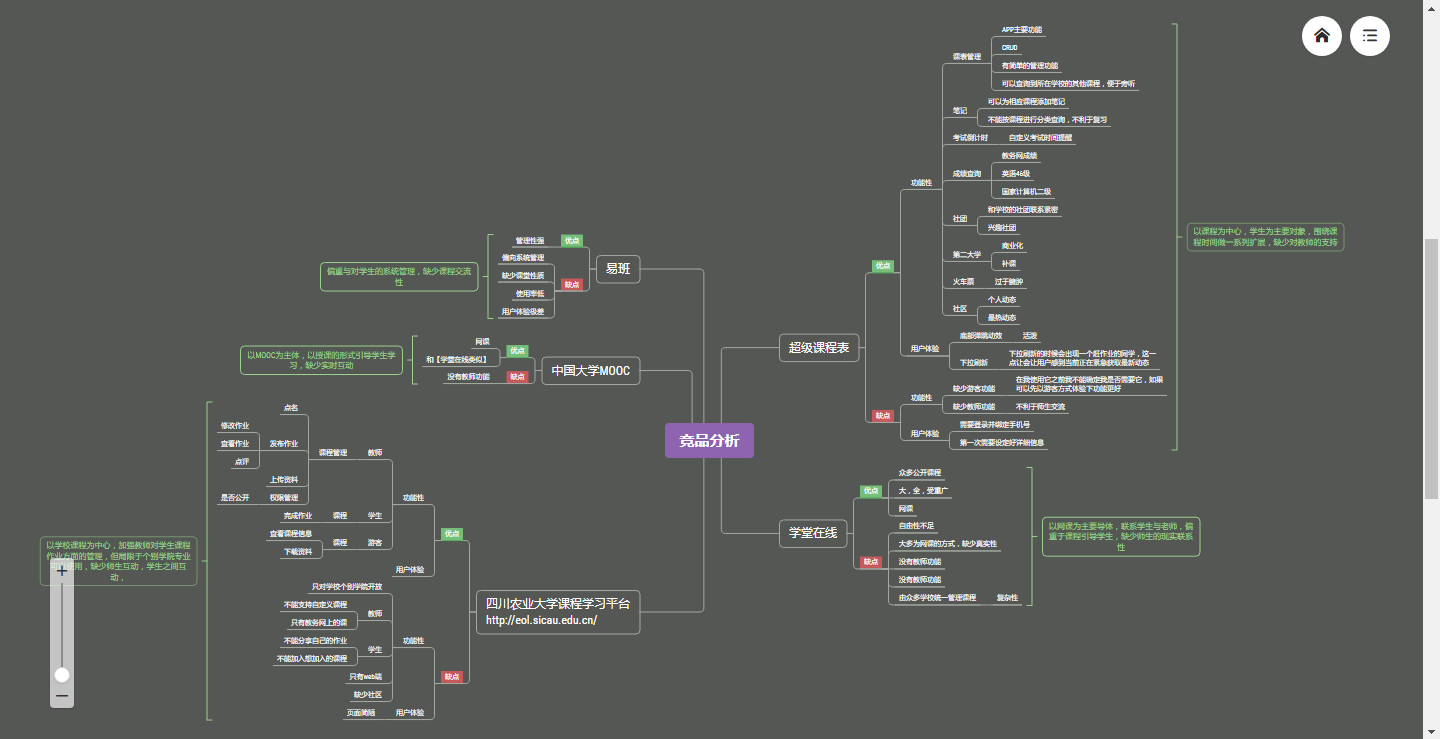Zoom in with the plus icon
The width and height of the screenshot is (1440, 739).
pos(62,571)
